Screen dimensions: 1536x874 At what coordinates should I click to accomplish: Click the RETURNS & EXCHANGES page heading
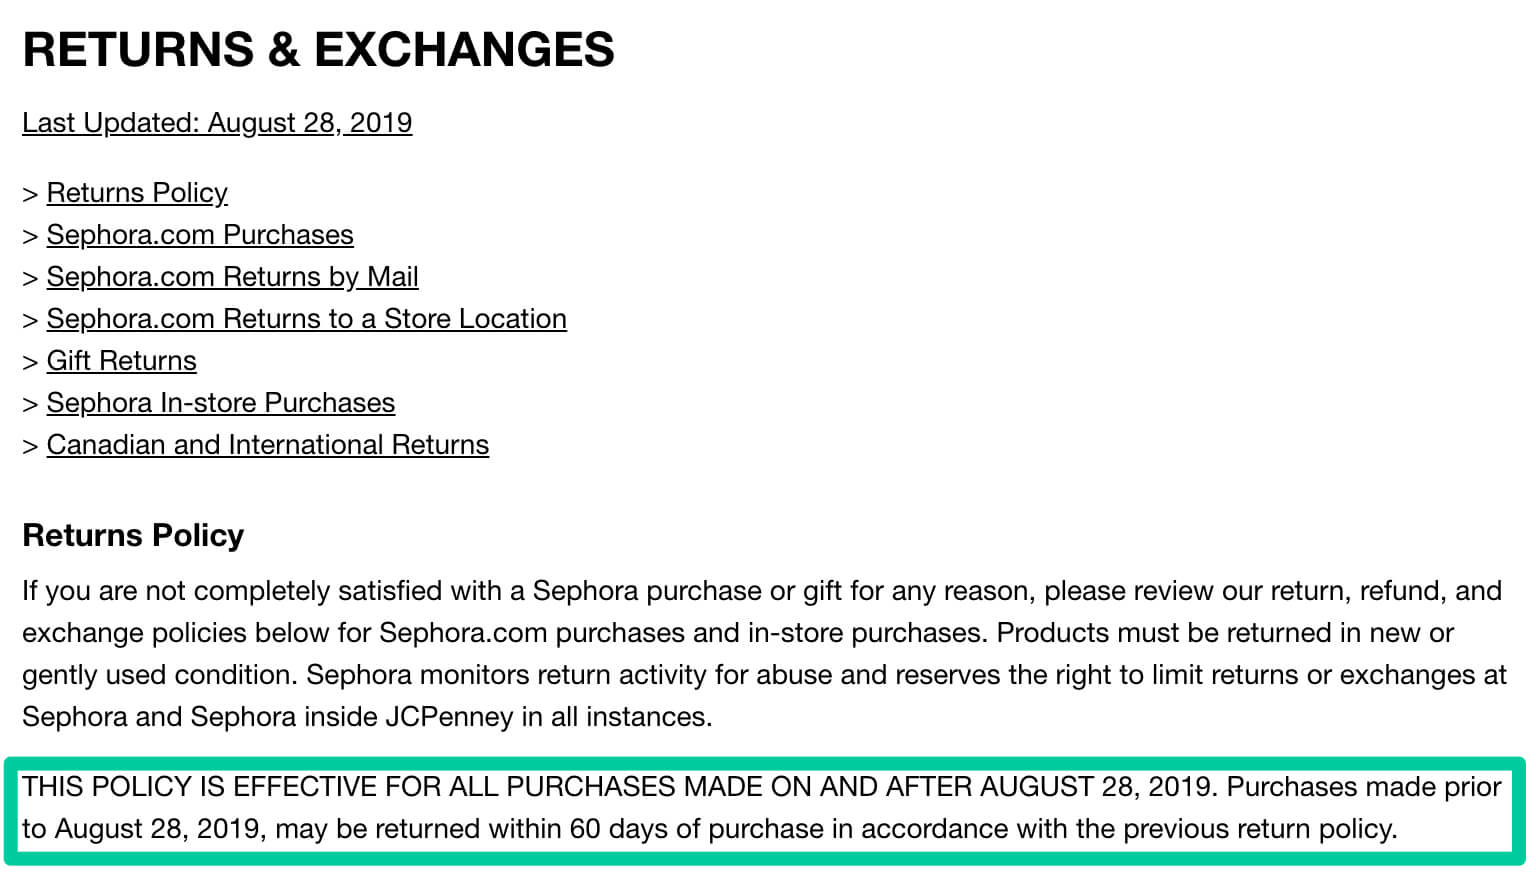(318, 49)
